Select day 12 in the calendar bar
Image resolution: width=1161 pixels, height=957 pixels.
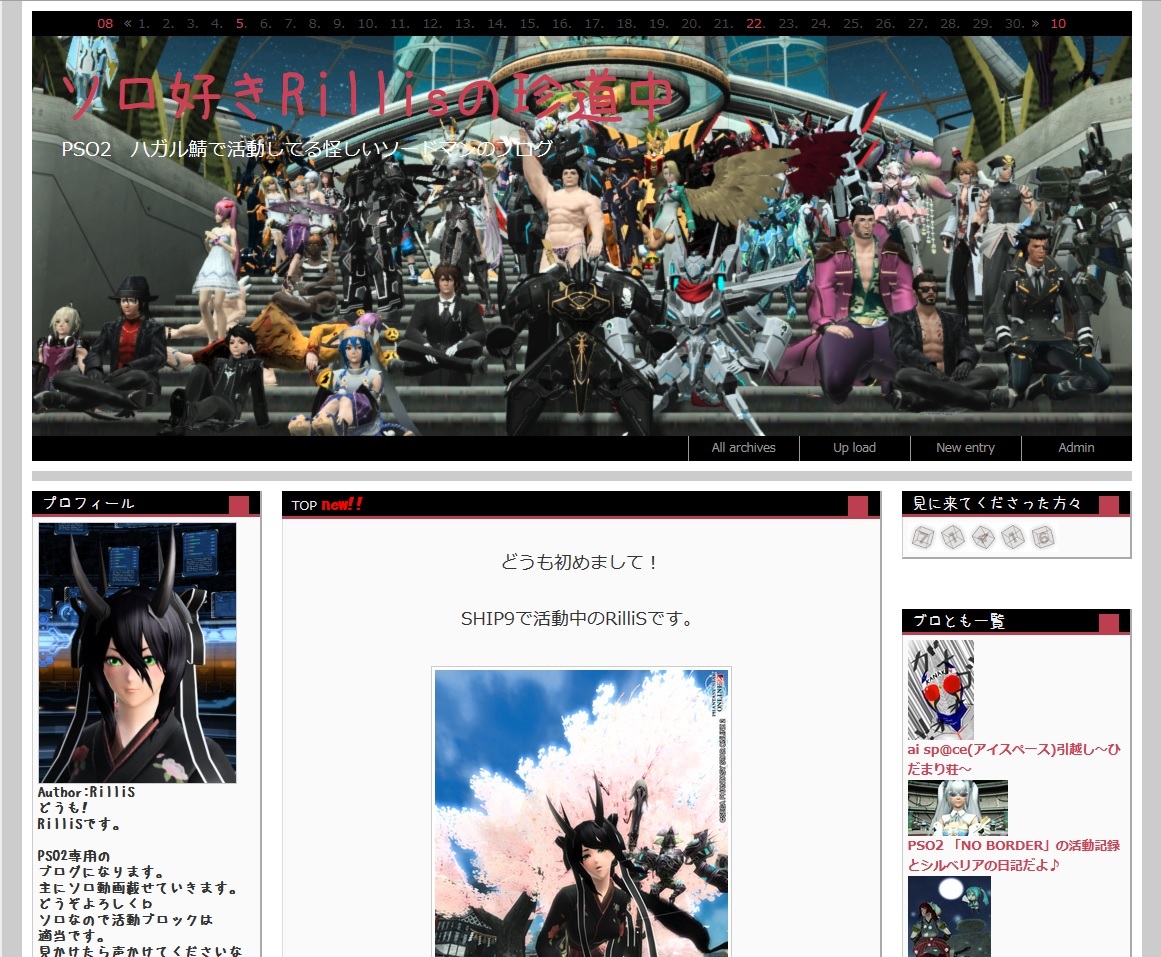(x=432, y=24)
